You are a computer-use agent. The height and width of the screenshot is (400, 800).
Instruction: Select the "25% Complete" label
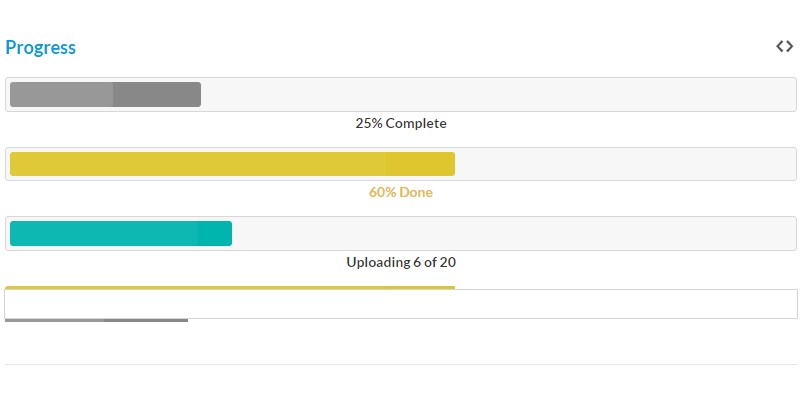coord(401,124)
